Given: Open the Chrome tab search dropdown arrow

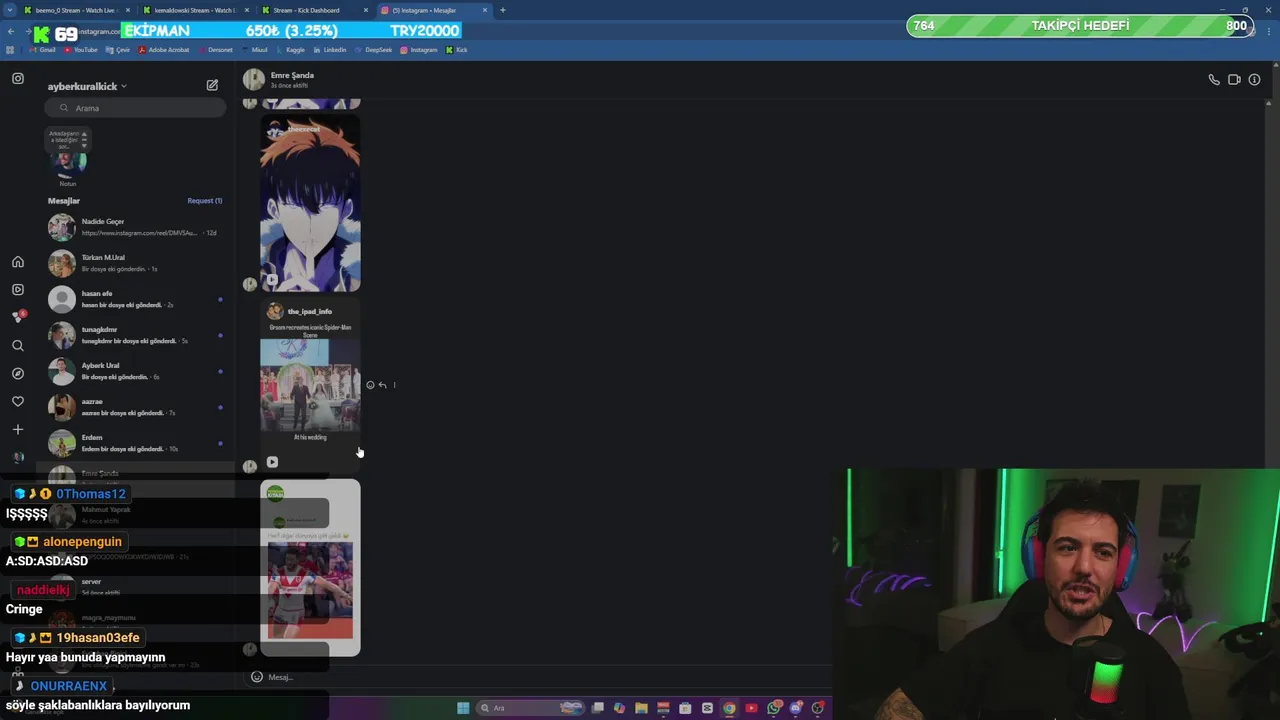Looking at the screenshot, I should (11, 10).
